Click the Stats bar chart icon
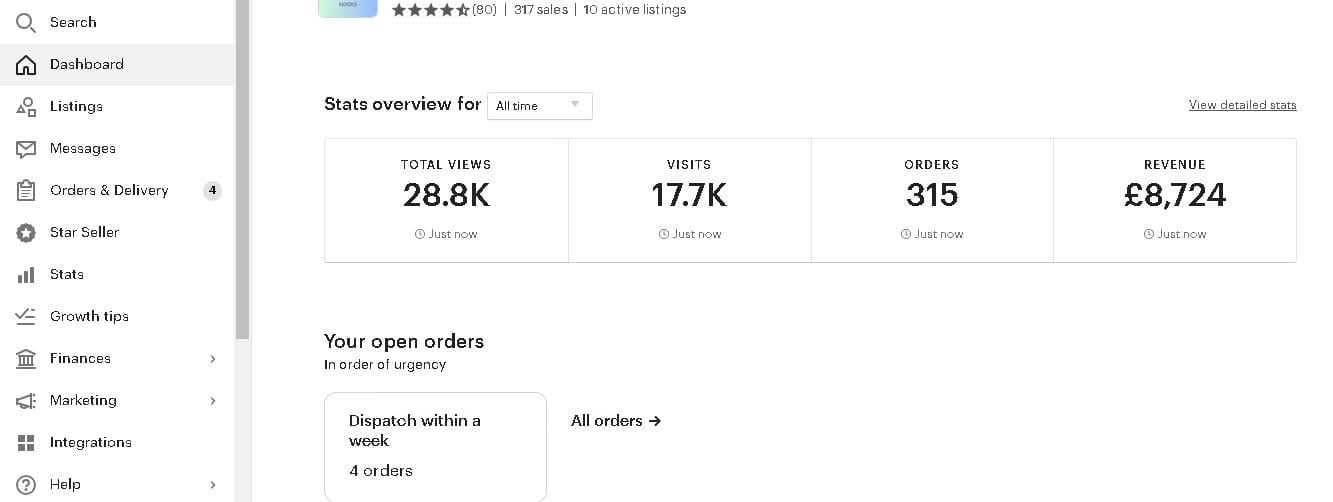Image resolution: width=1333 pixels, height=502 pixels. tap(26, 274)
